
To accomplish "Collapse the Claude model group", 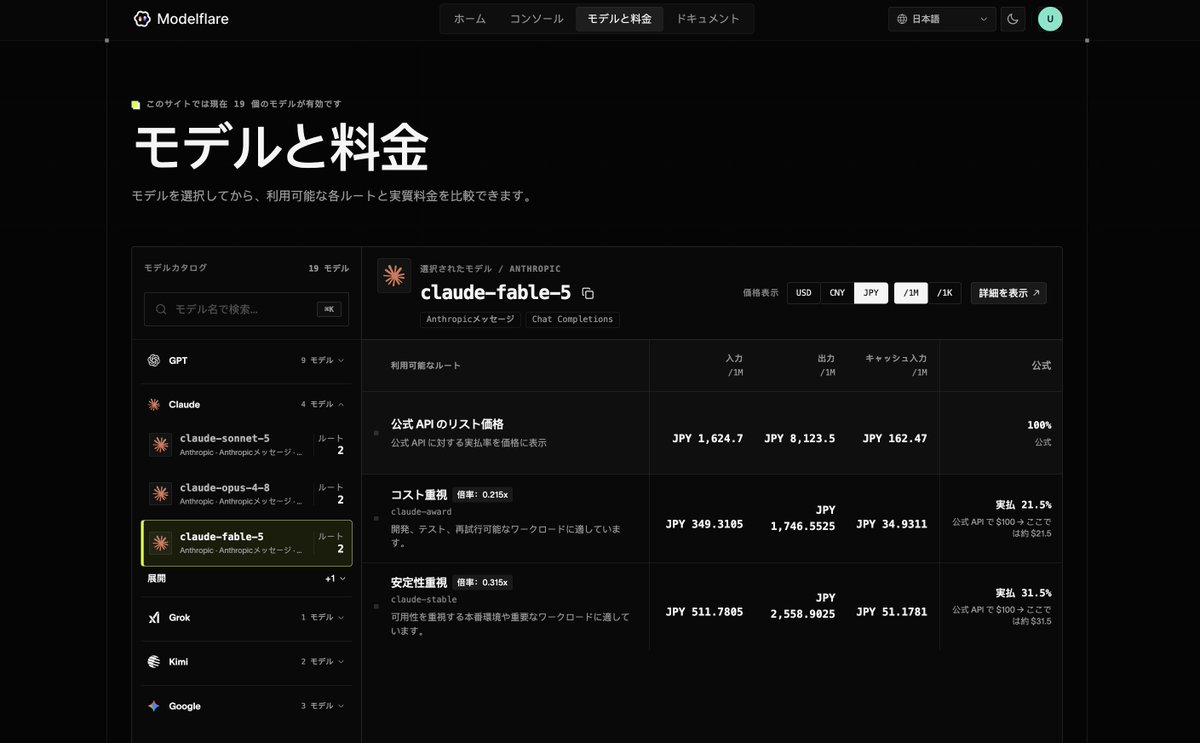I will (x=246, y=404).
